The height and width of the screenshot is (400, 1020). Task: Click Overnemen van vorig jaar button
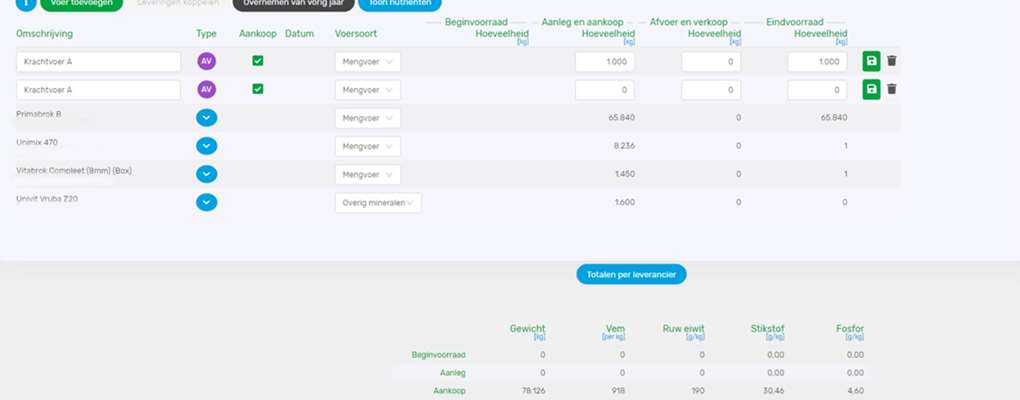293,4
